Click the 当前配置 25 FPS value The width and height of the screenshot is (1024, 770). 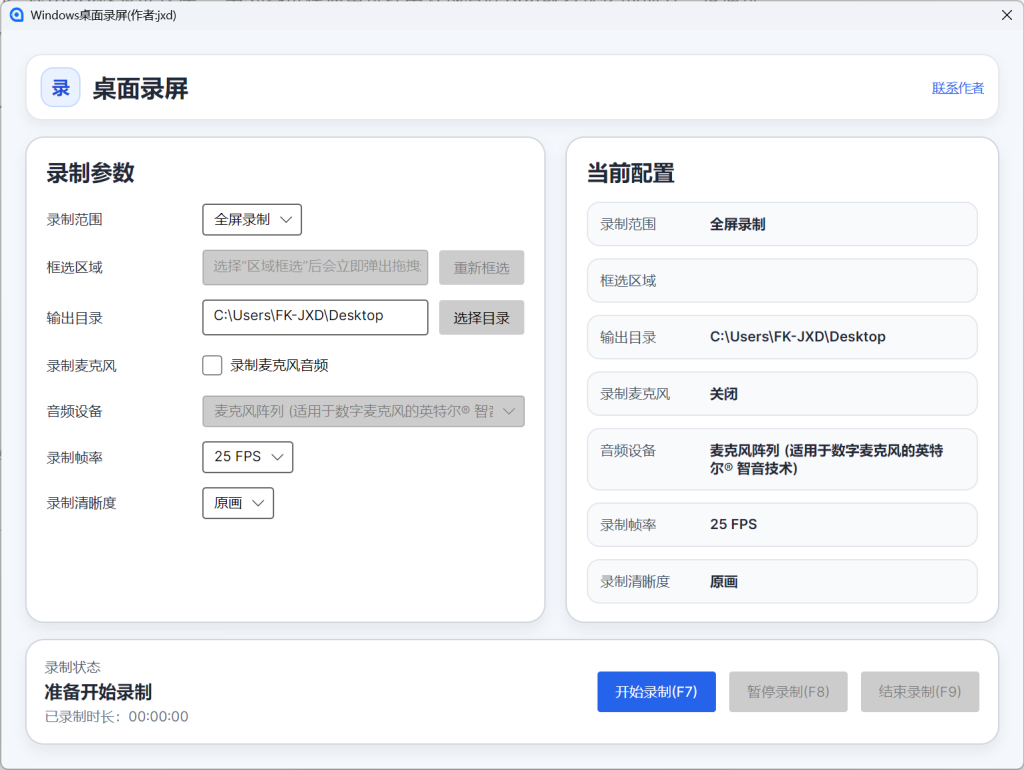pos(733,524)
